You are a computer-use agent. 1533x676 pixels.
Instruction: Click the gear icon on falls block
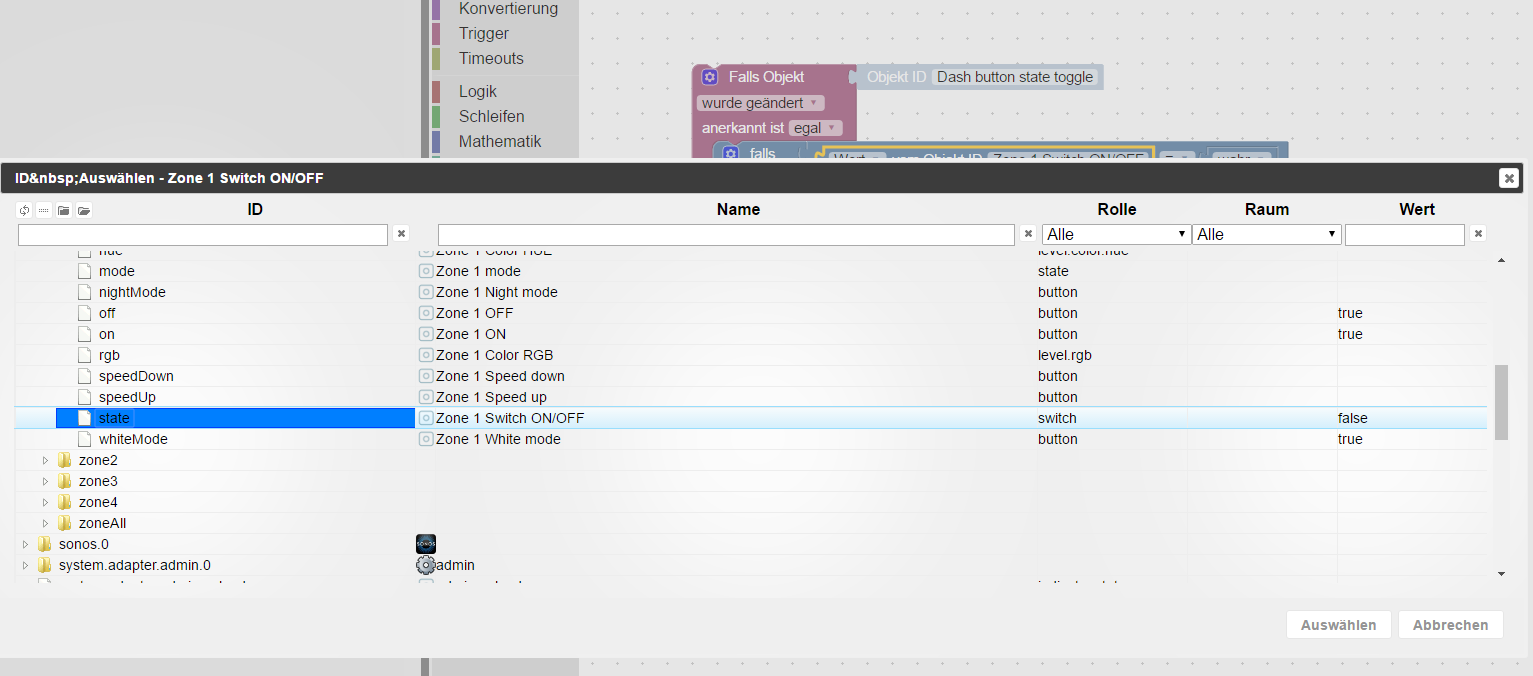(x=730, y=153)
